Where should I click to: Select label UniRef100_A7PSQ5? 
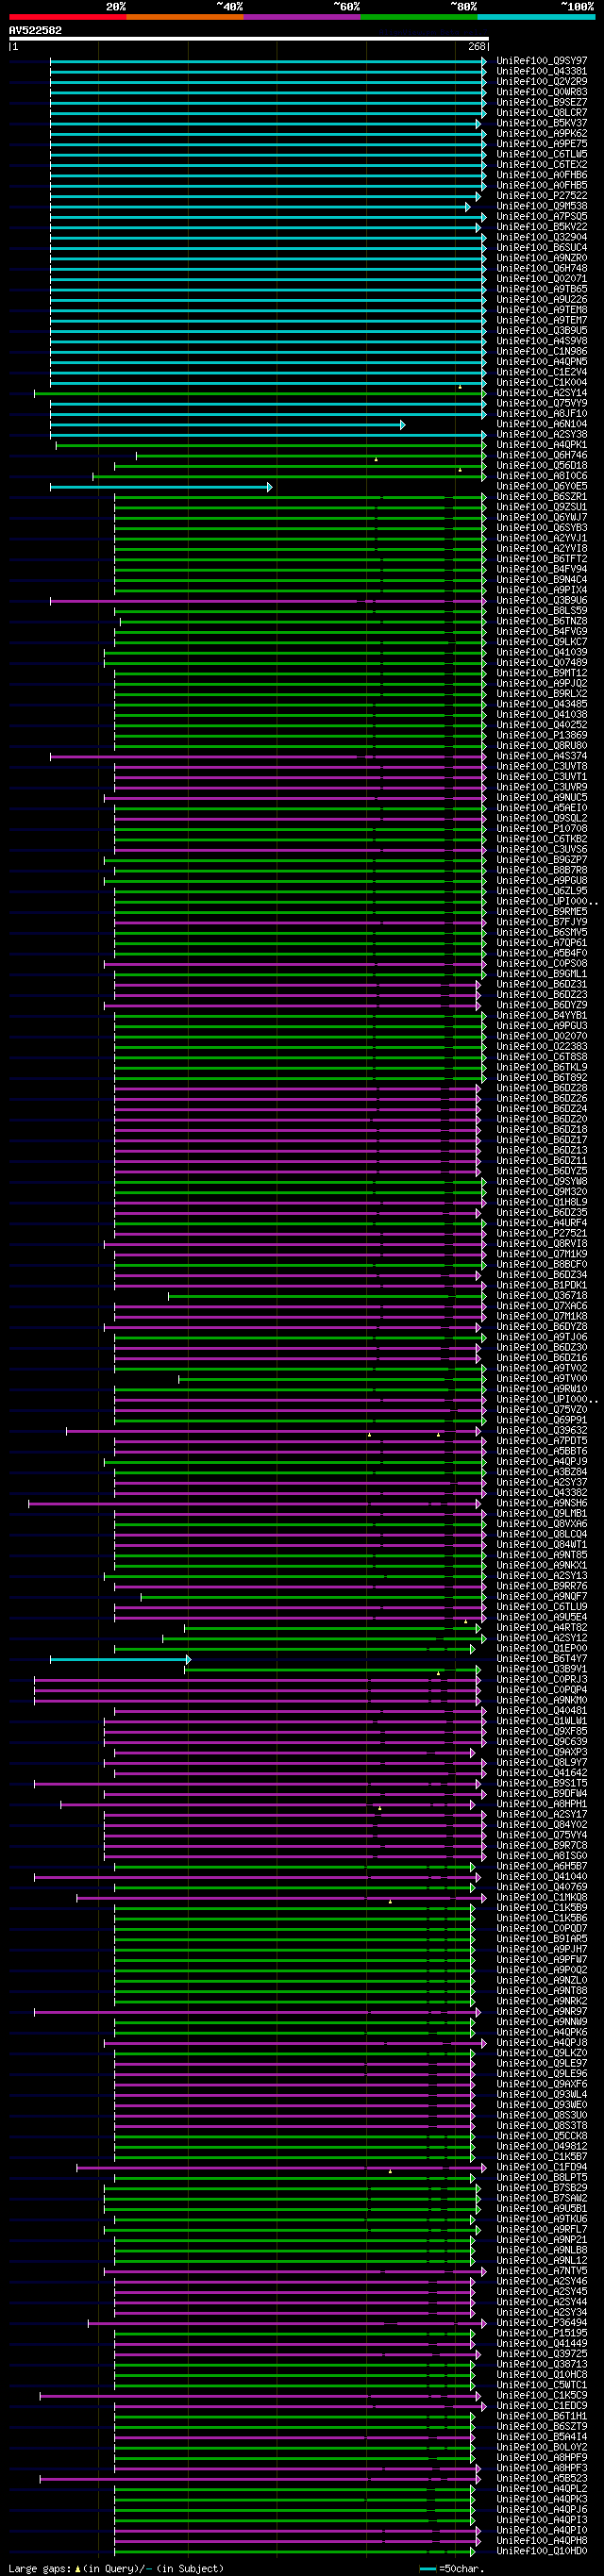542,216
